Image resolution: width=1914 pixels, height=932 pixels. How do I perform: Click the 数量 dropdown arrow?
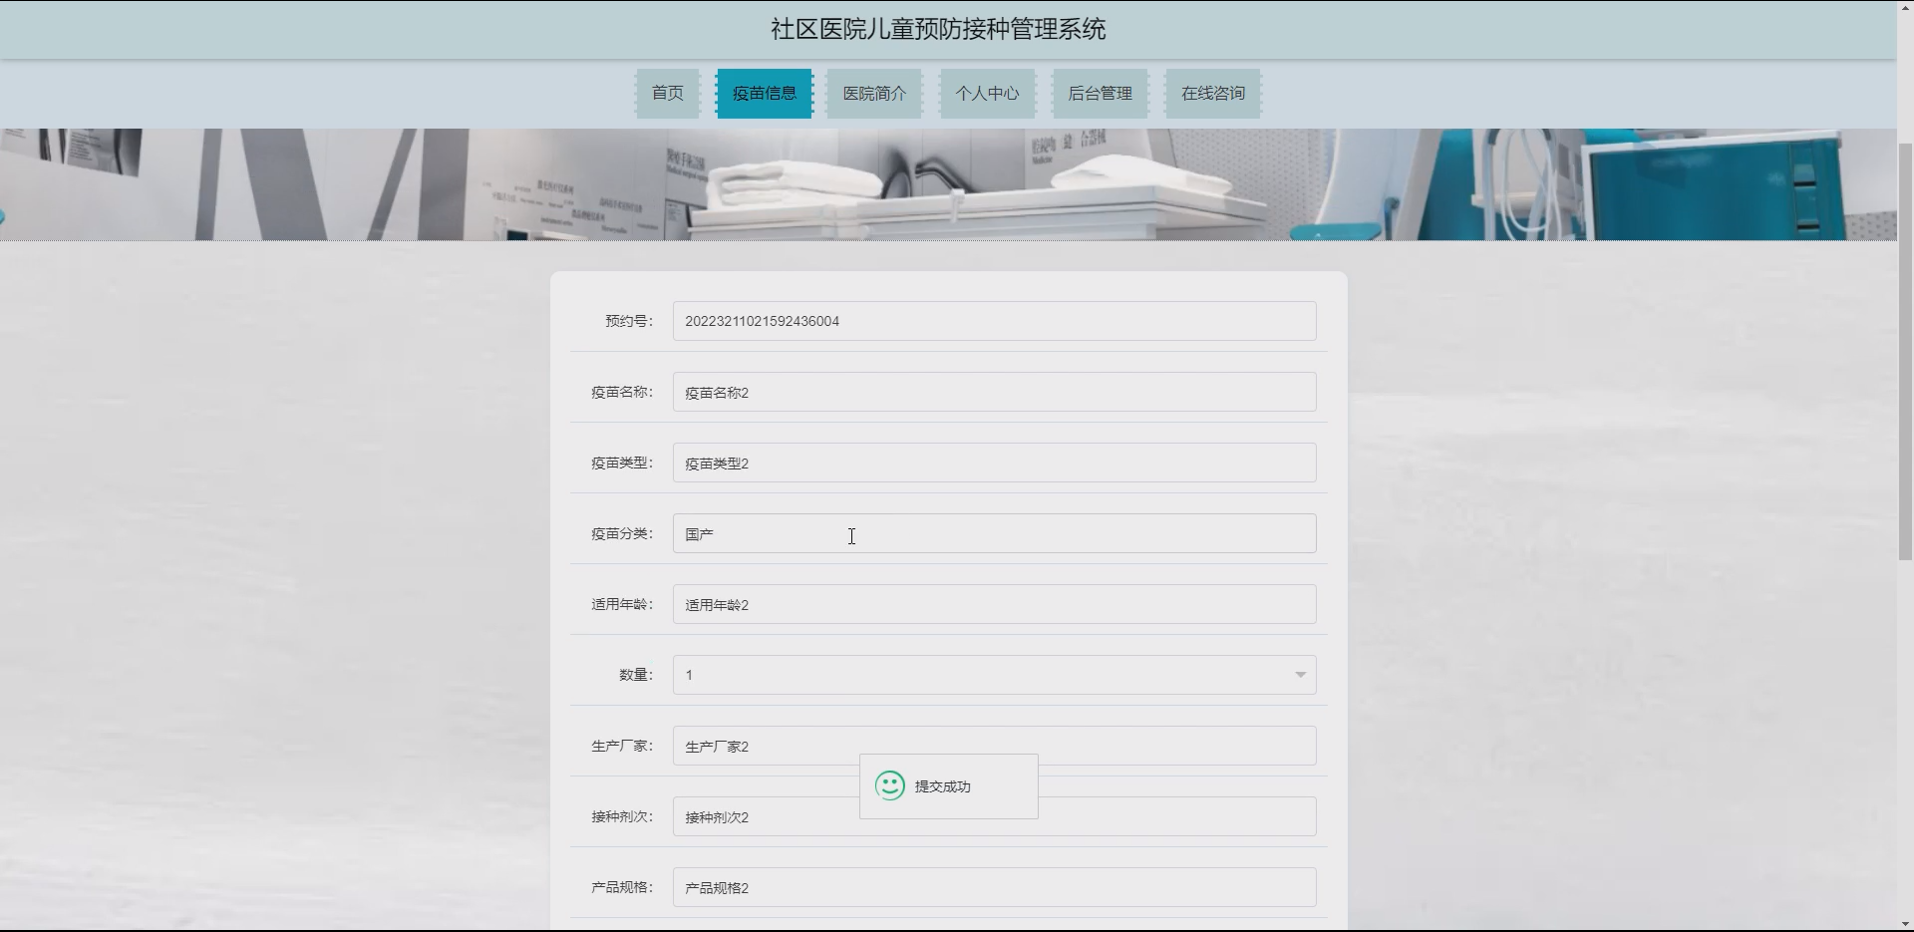point(1300,675)
